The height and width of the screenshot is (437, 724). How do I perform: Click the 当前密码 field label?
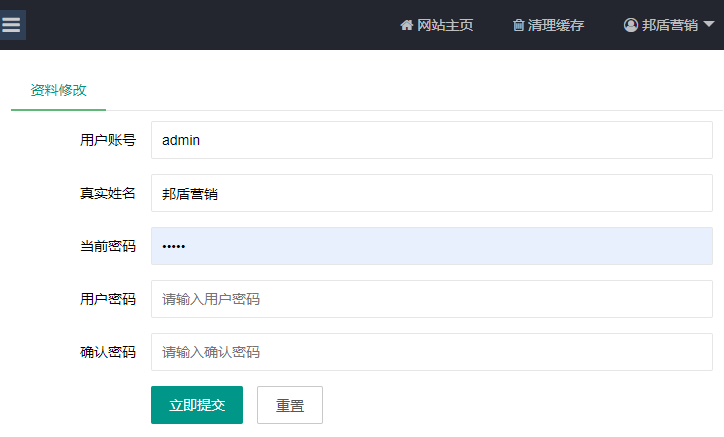[x=107, y=246]
